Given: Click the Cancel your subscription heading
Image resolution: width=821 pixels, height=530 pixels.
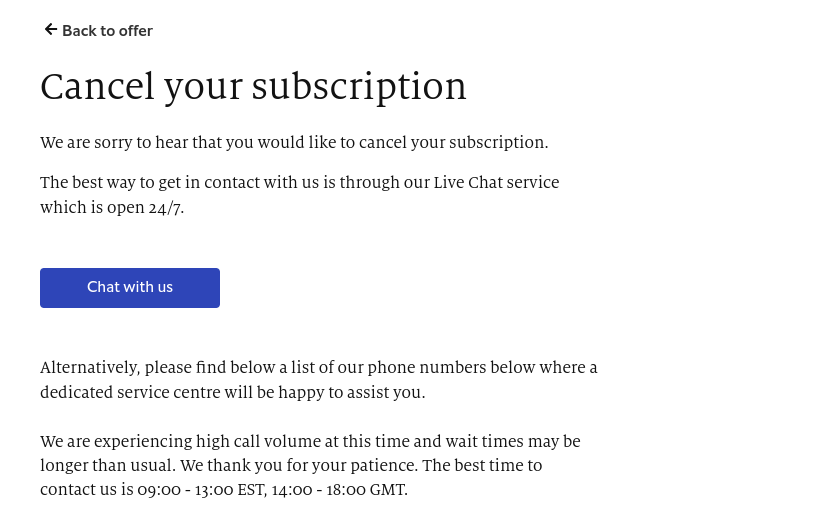Looking at the screenshot, I should 253,87.
